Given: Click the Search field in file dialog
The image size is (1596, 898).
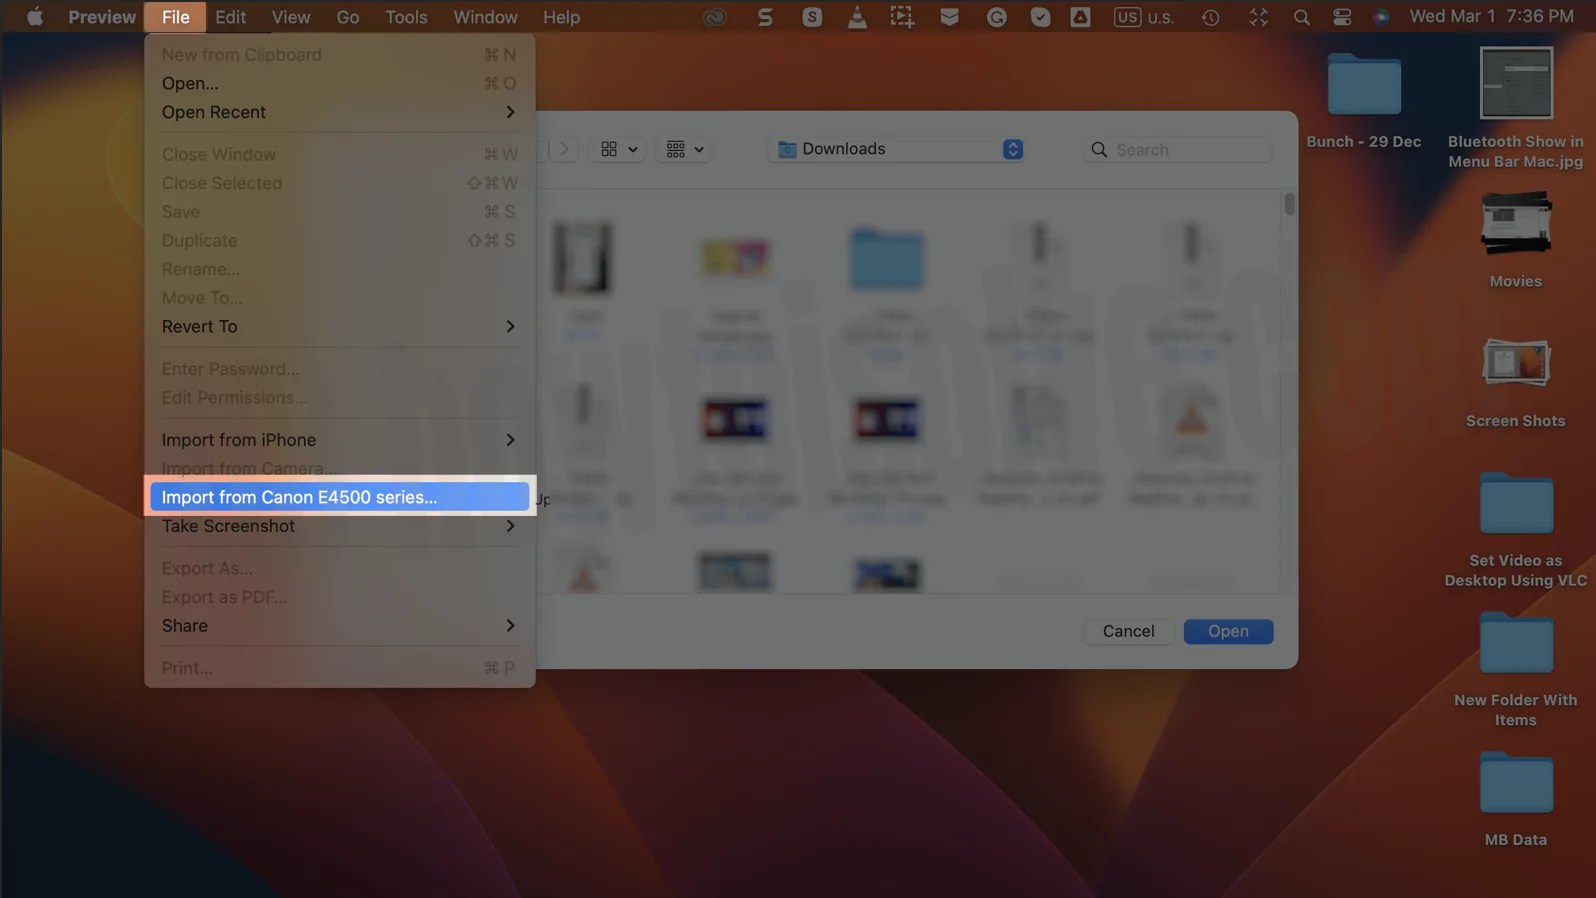Looking at the screenshot, I should click(1178, 149).
